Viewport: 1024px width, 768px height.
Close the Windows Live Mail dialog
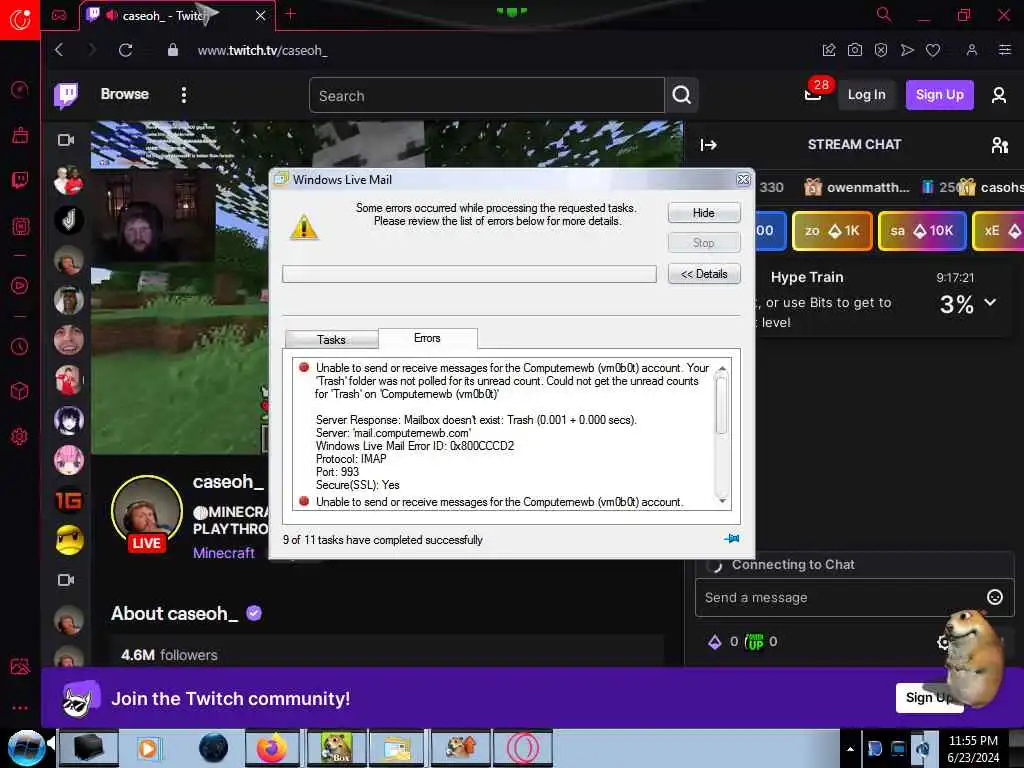743,180
